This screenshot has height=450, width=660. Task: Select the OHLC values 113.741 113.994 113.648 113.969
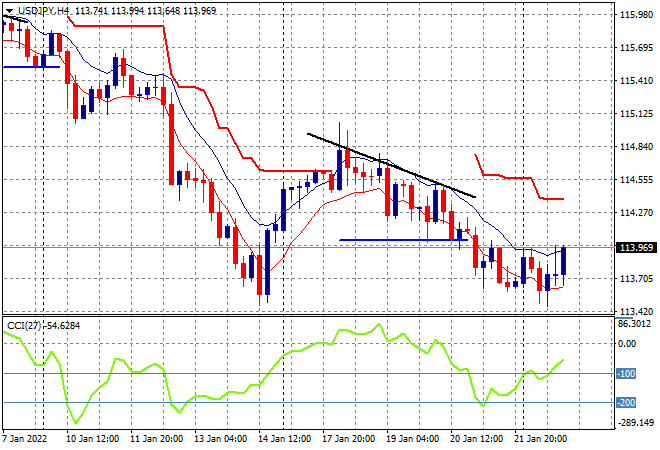(x=146, y=11)
